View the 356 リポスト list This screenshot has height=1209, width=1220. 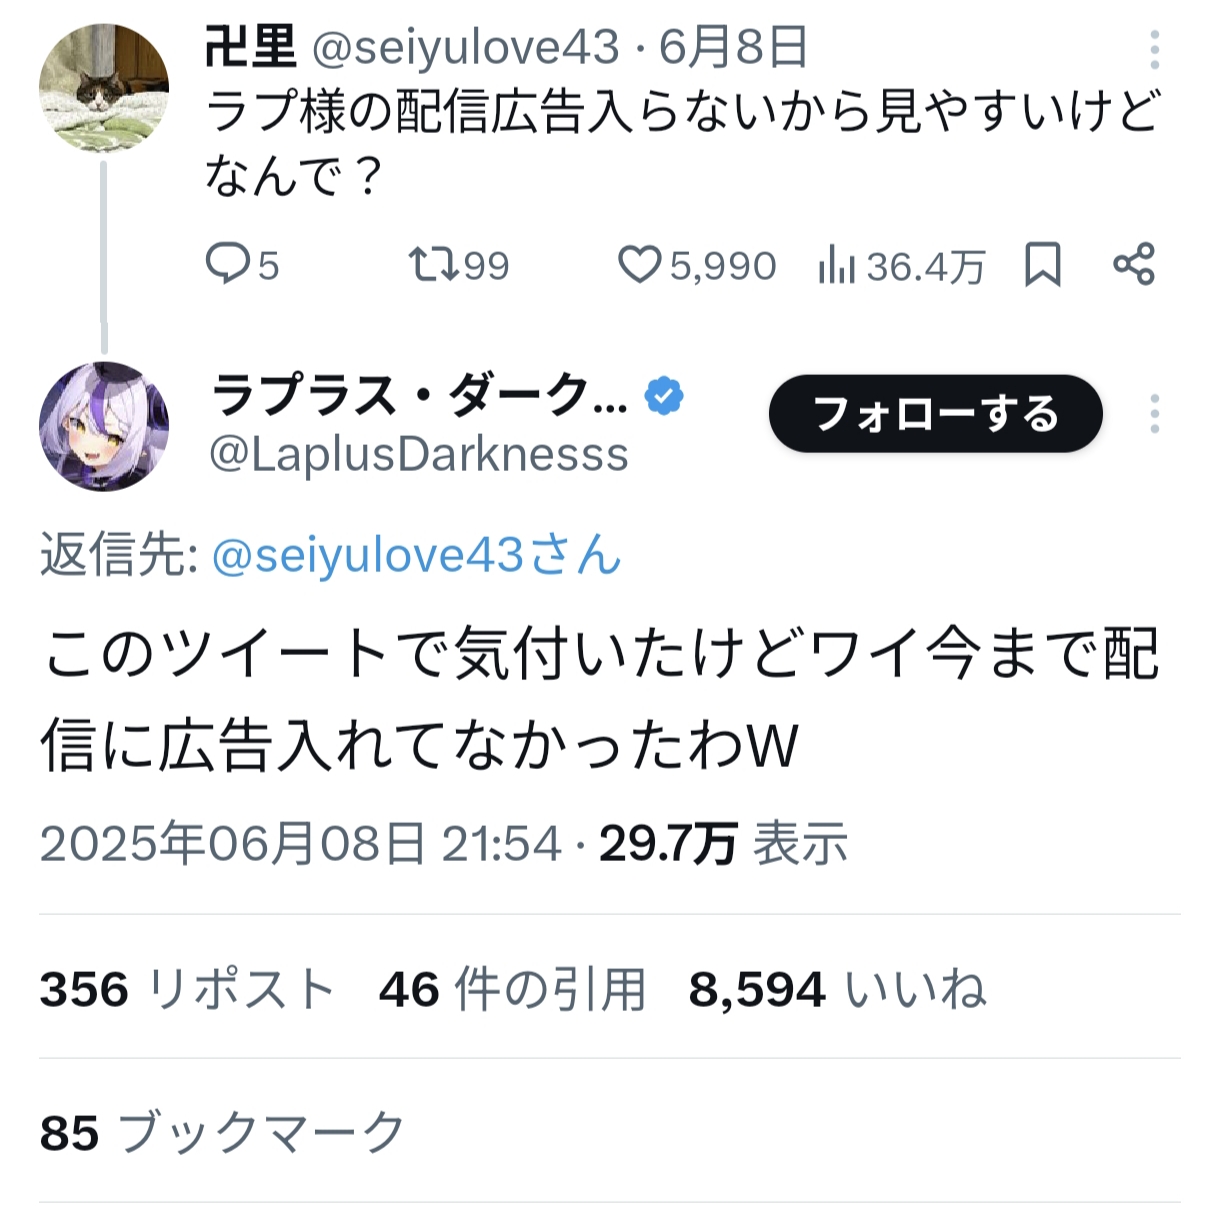[186, 989]
